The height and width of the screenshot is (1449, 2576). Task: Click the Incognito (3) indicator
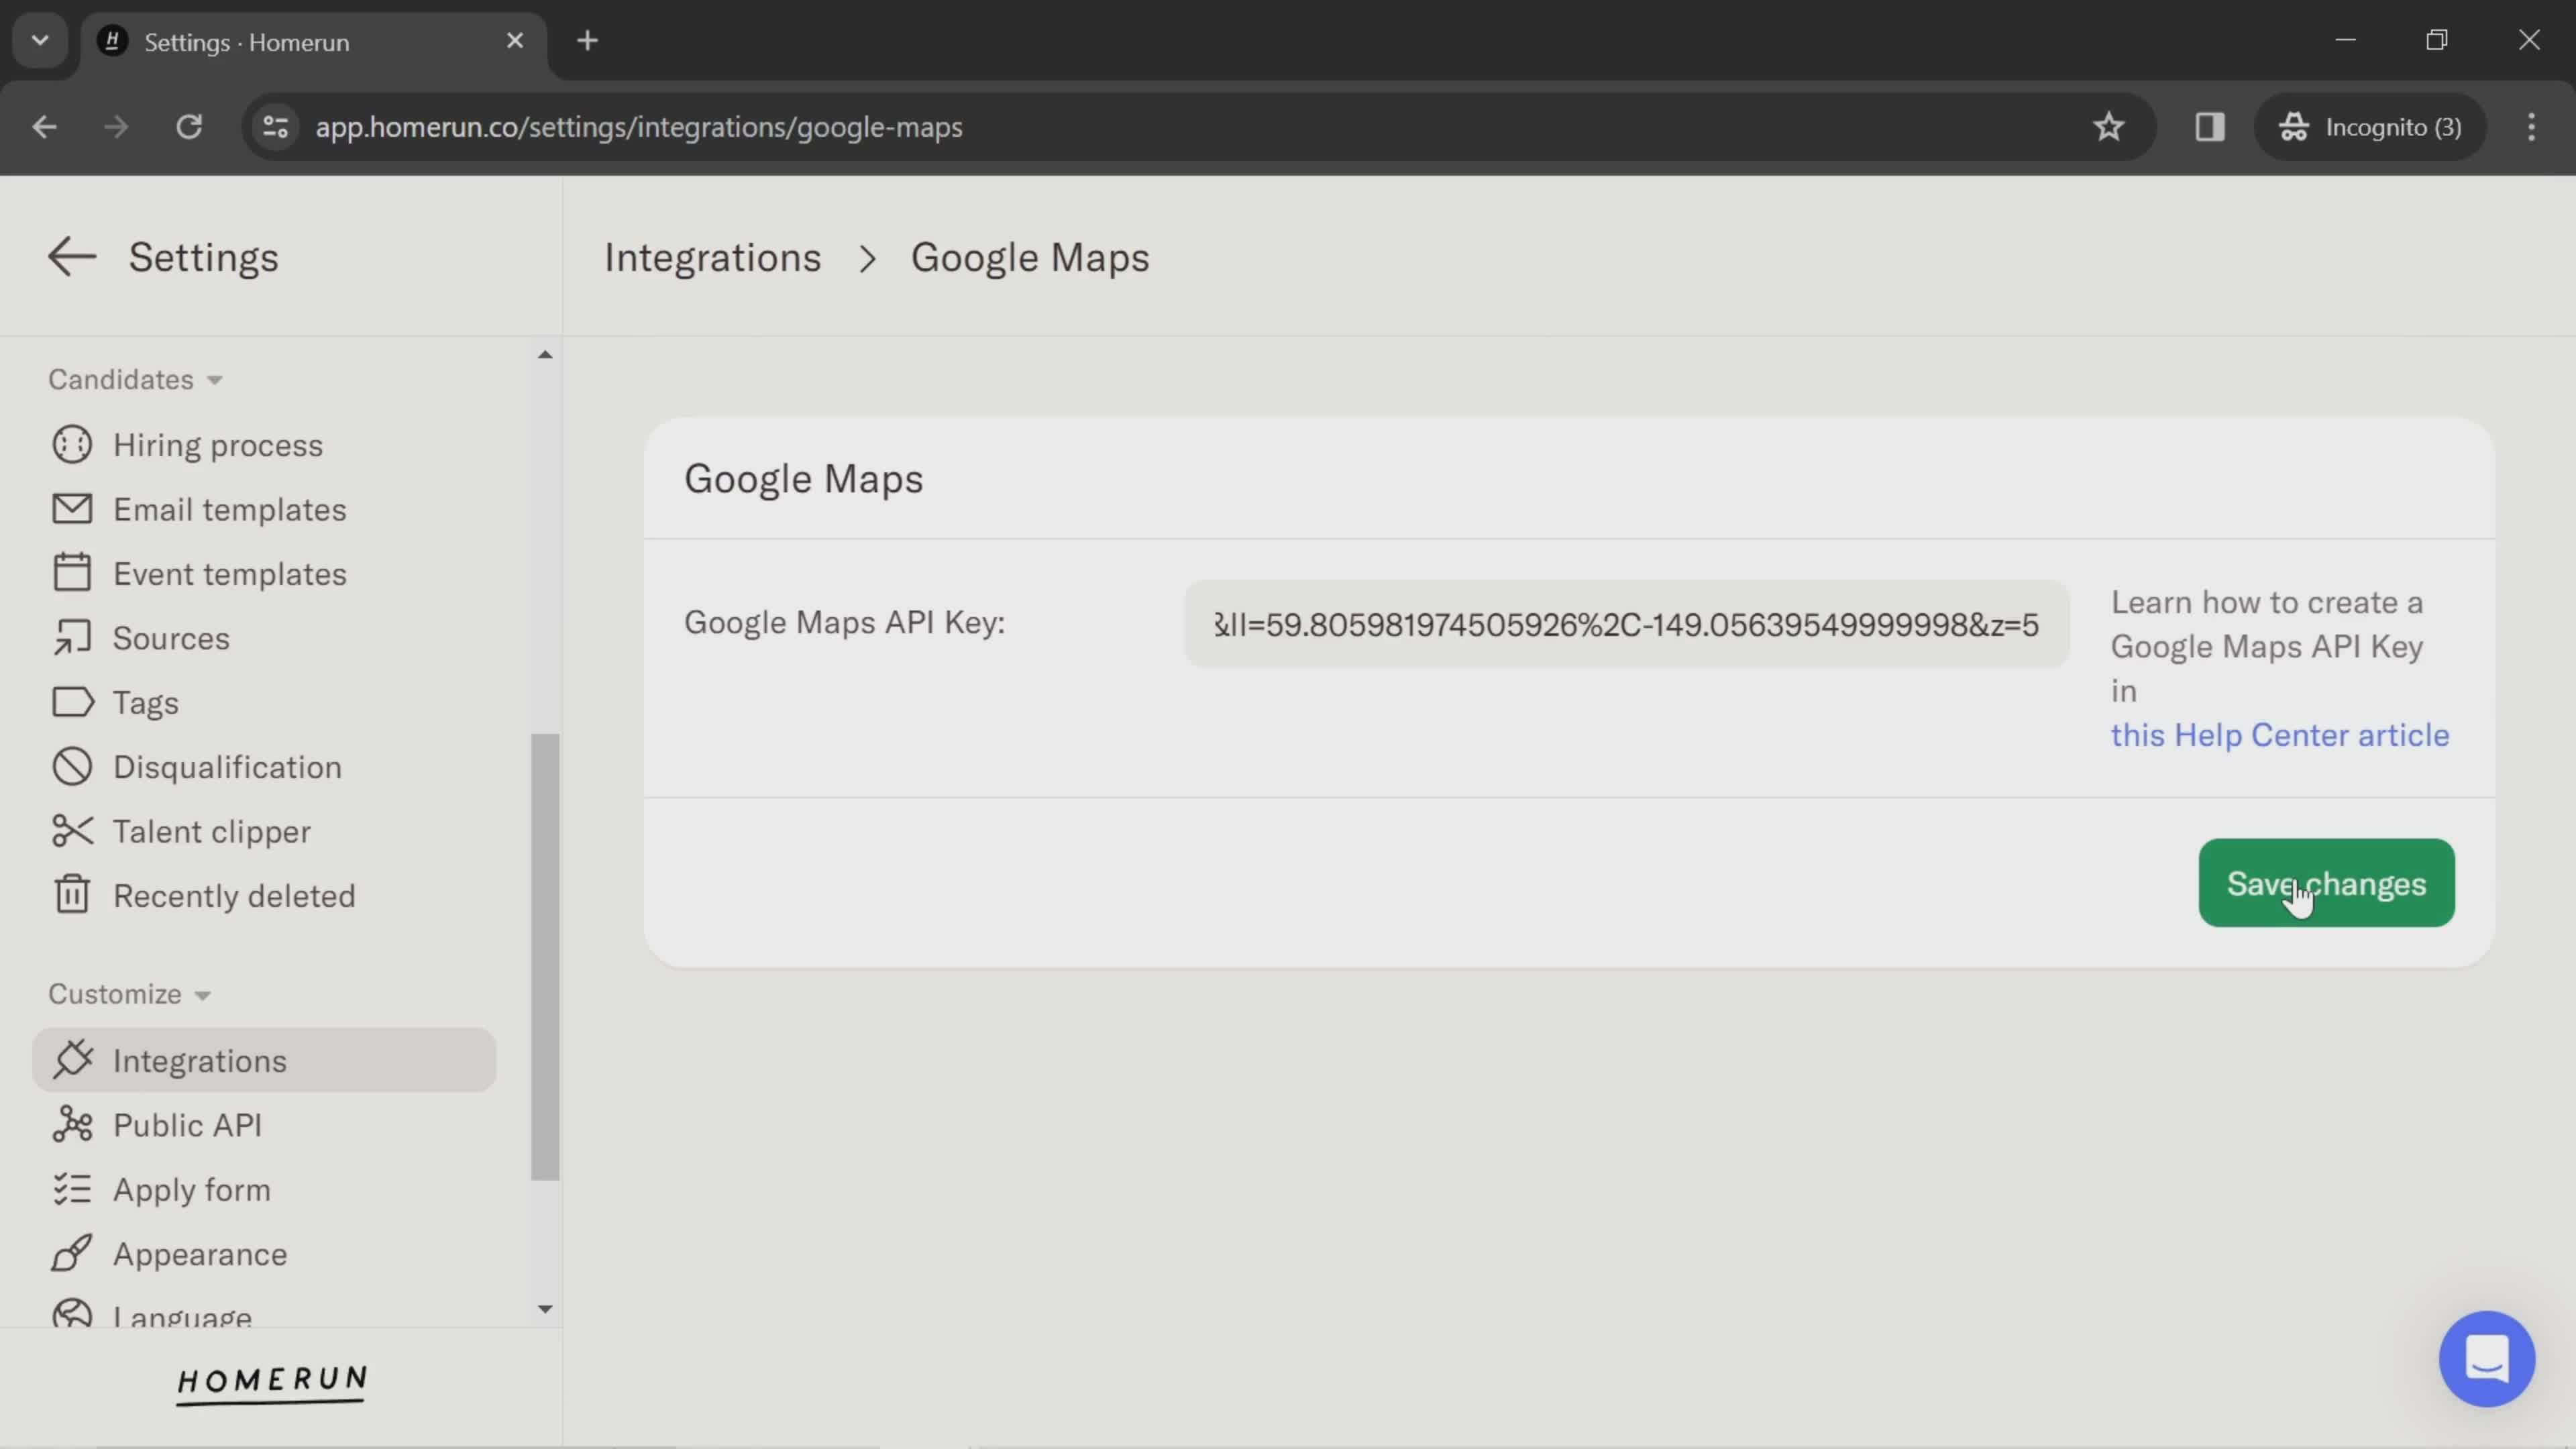pos(2370,127)
